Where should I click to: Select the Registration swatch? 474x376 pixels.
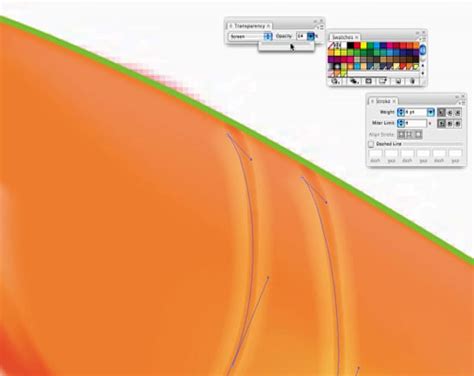pos(337,45)
